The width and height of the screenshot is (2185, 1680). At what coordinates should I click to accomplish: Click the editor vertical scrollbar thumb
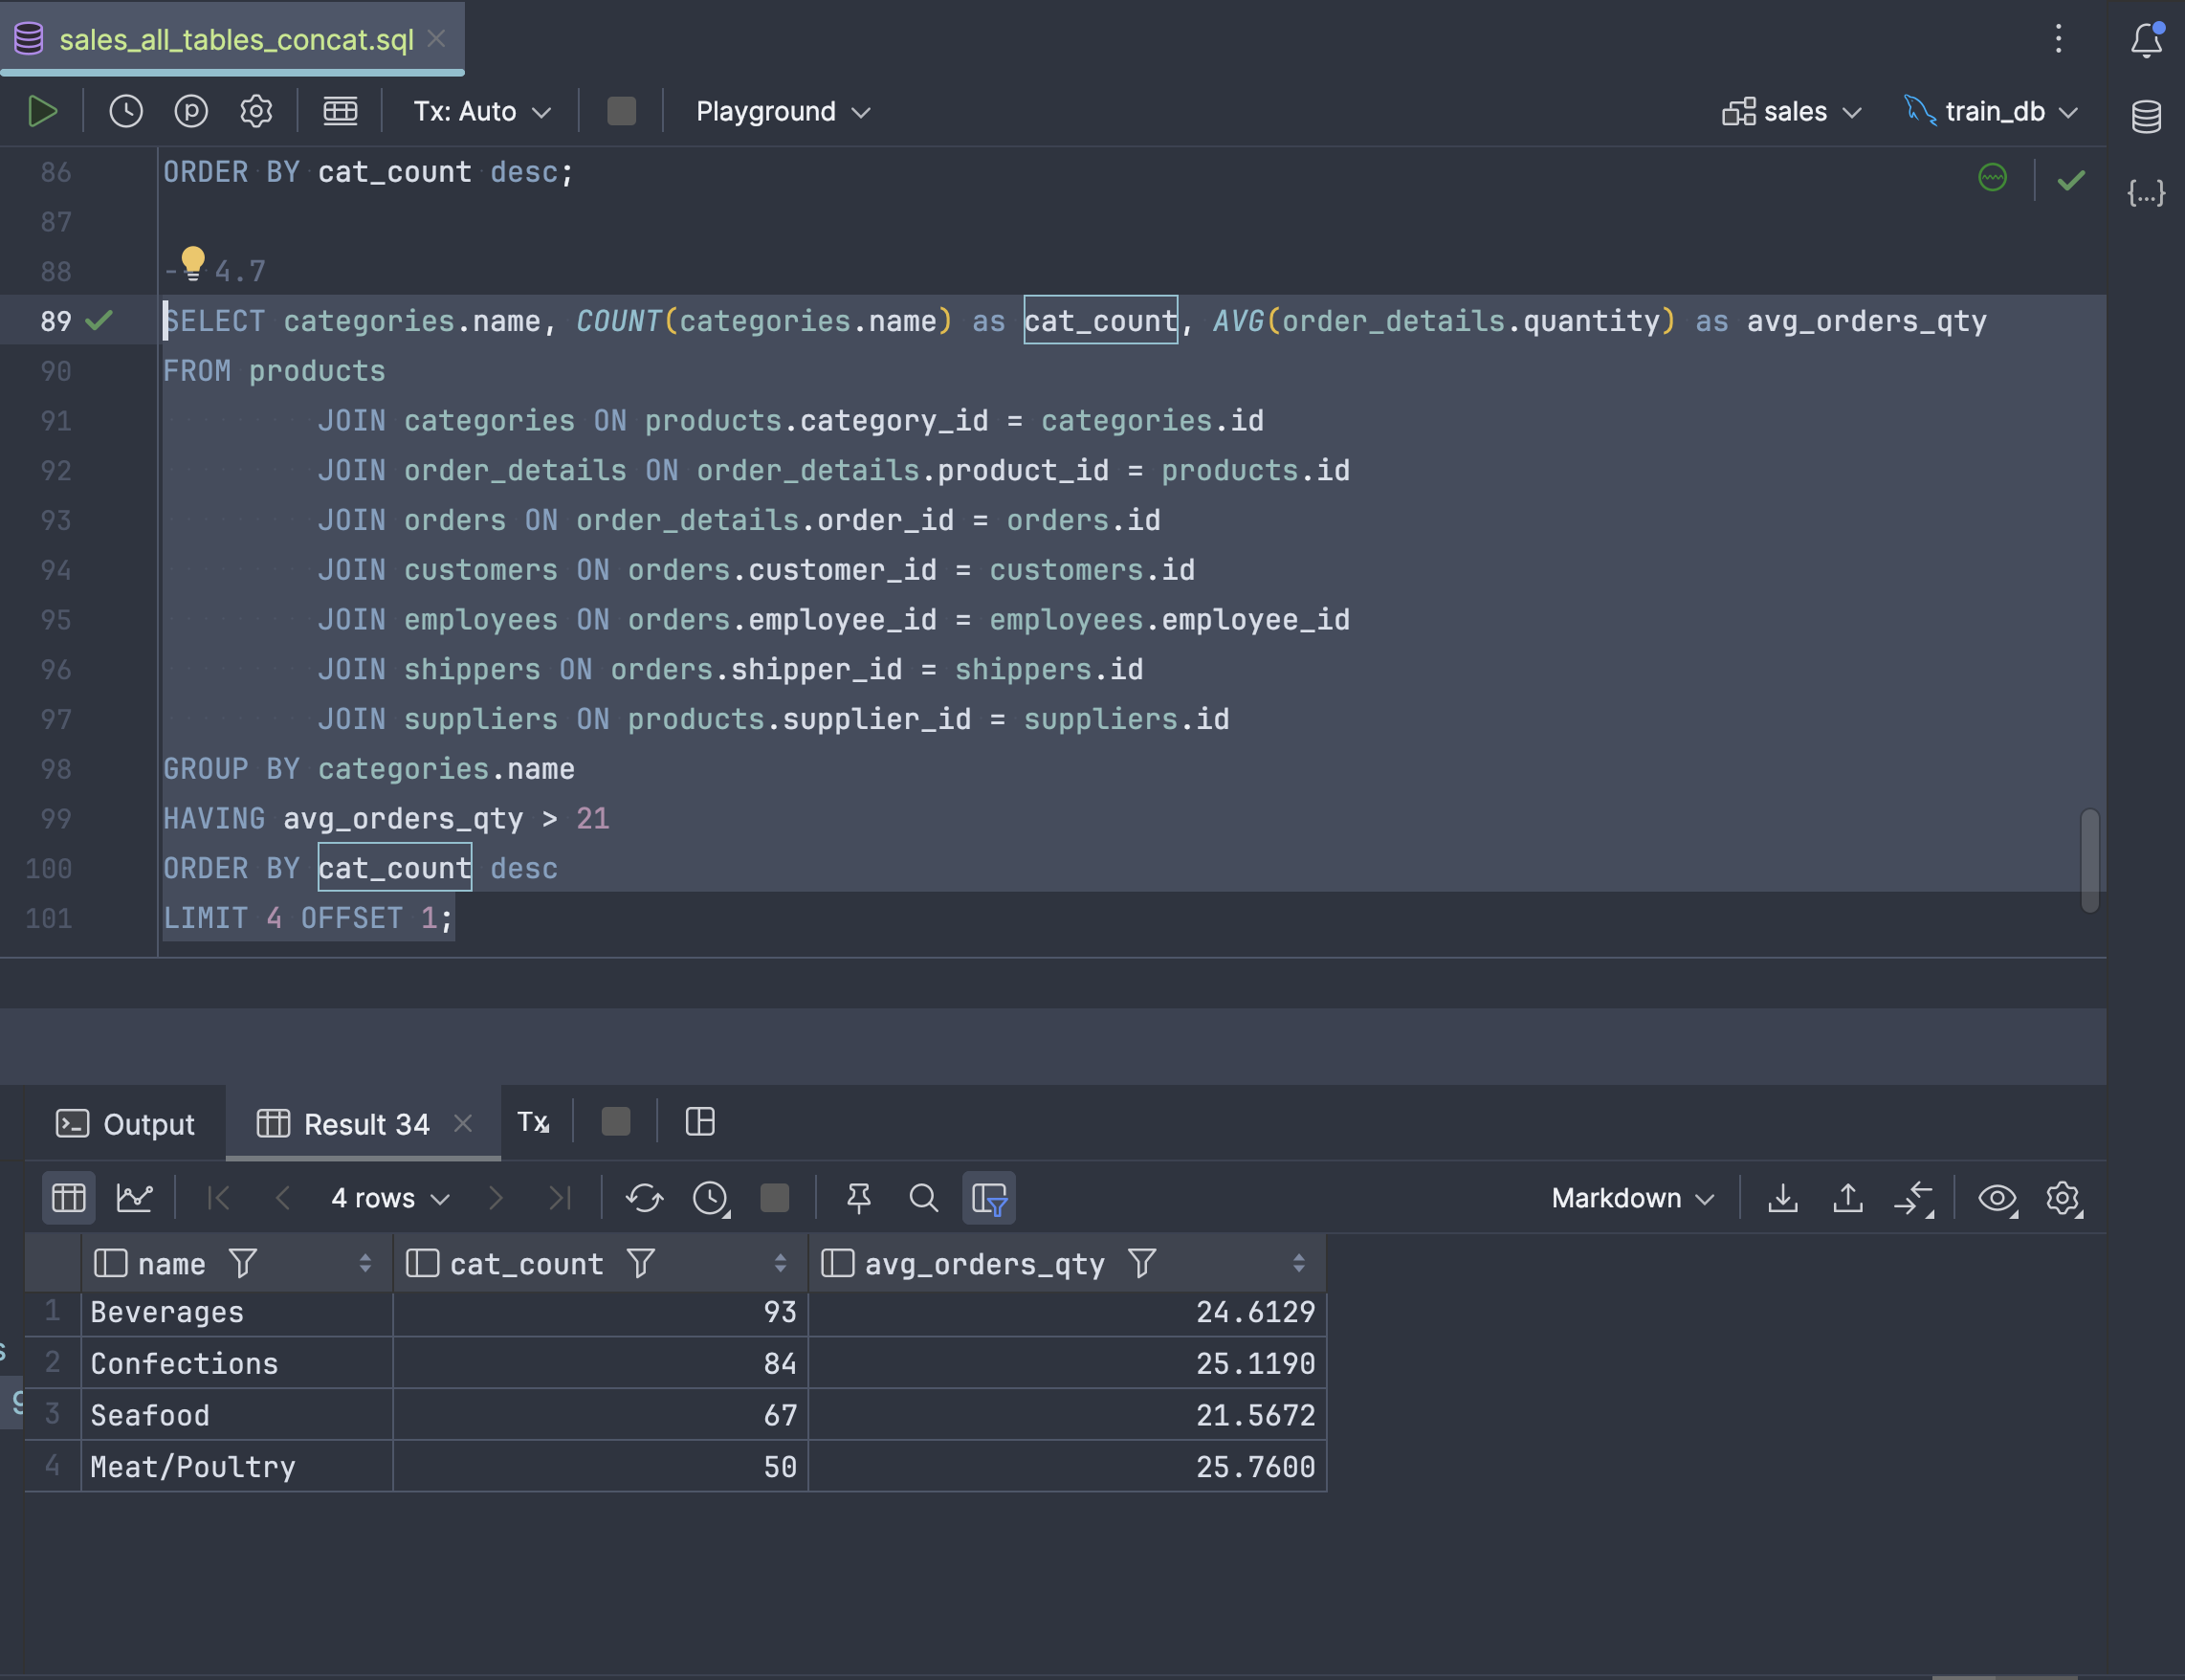[x=2089, y=859]
